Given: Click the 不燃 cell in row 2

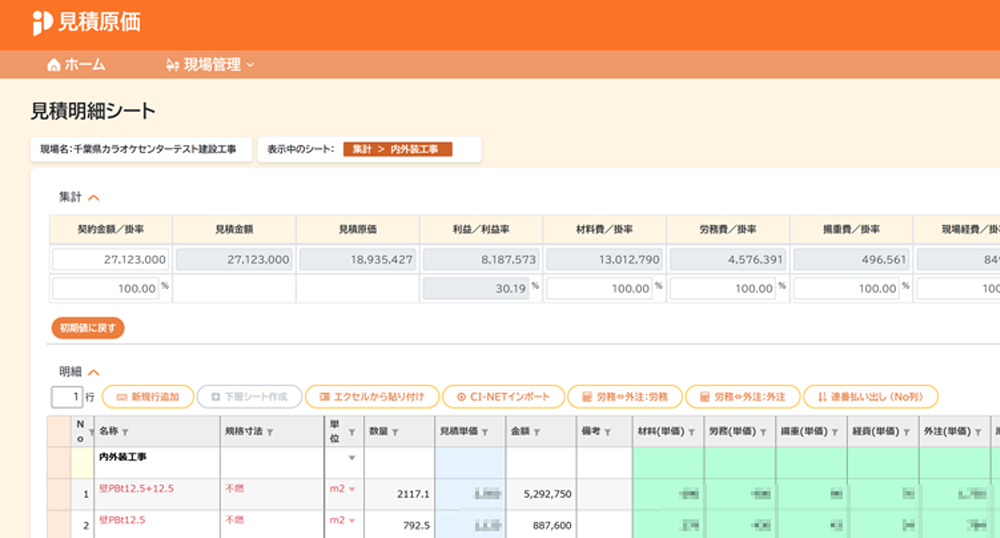Looking at the screenshot, I should [272, 525].
